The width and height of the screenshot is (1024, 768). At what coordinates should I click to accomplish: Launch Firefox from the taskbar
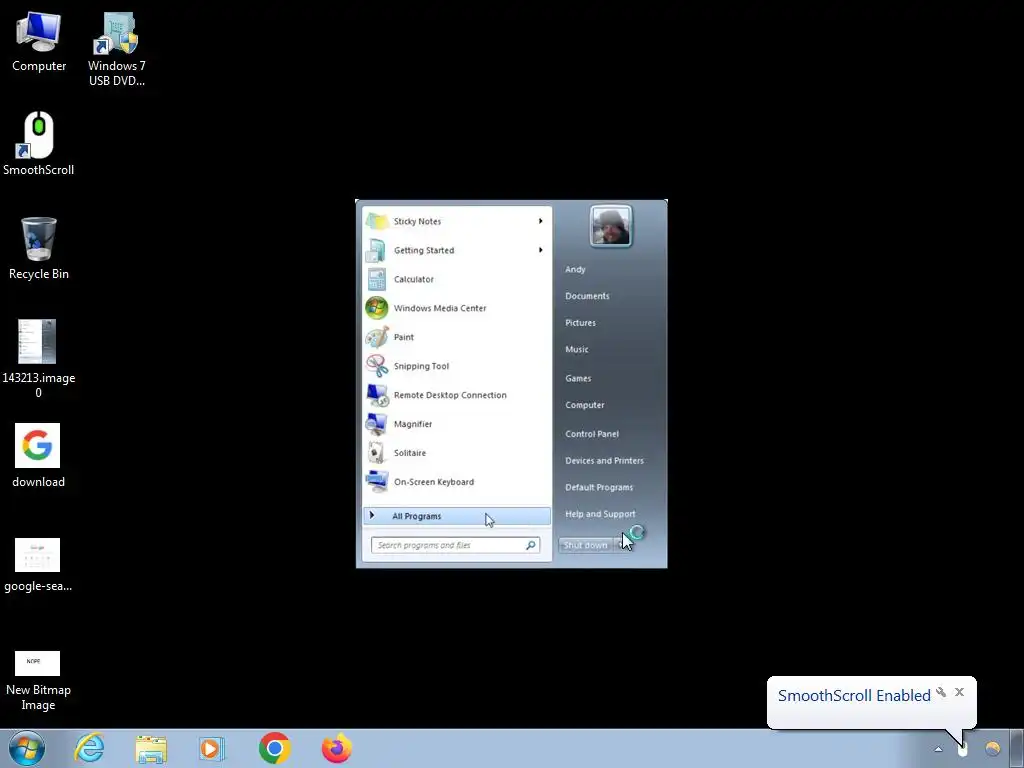pyautogui.click(x=336, y=748)
